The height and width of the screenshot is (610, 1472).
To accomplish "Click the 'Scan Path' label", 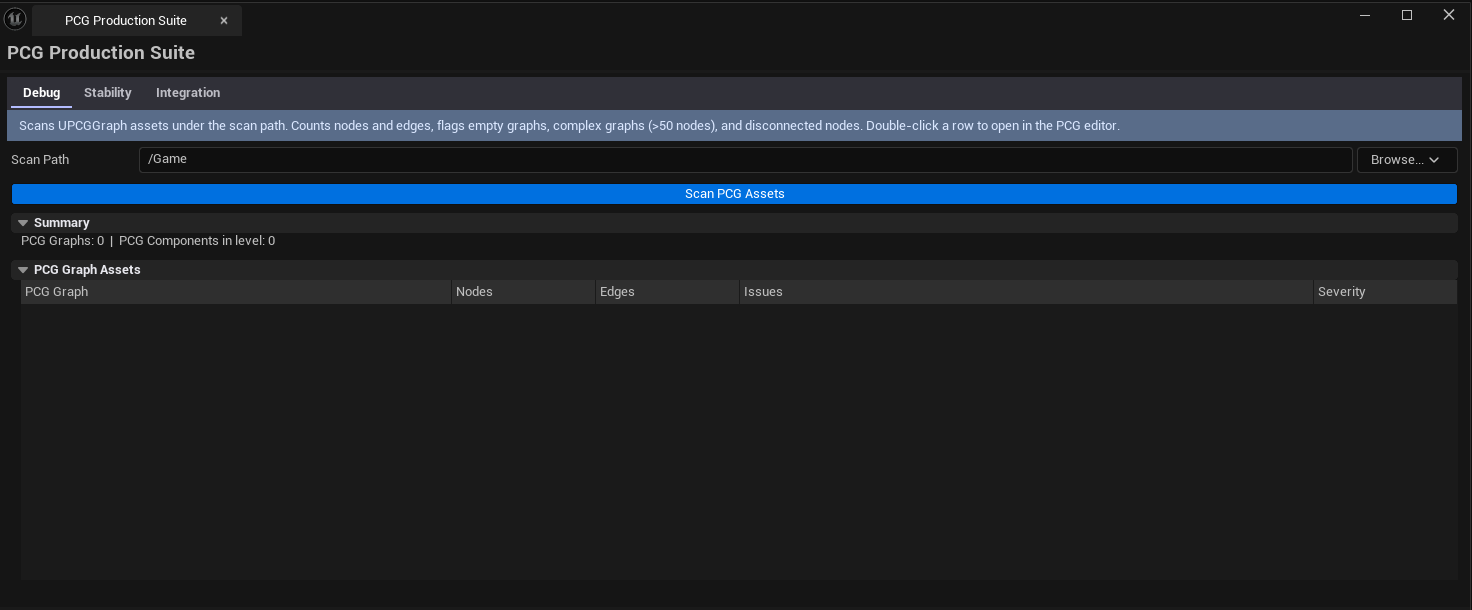I will [x=40, y=160].
